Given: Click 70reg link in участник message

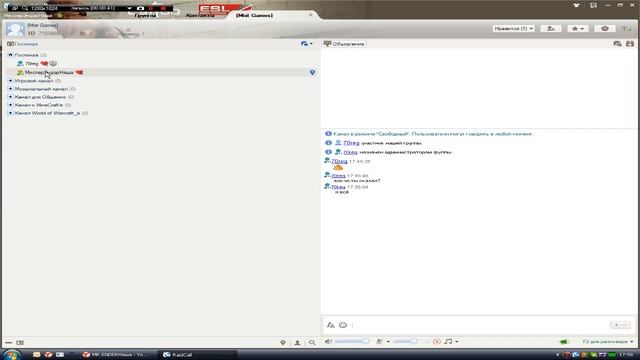Looking at the screenshot, I should click(x=351, y=143).
